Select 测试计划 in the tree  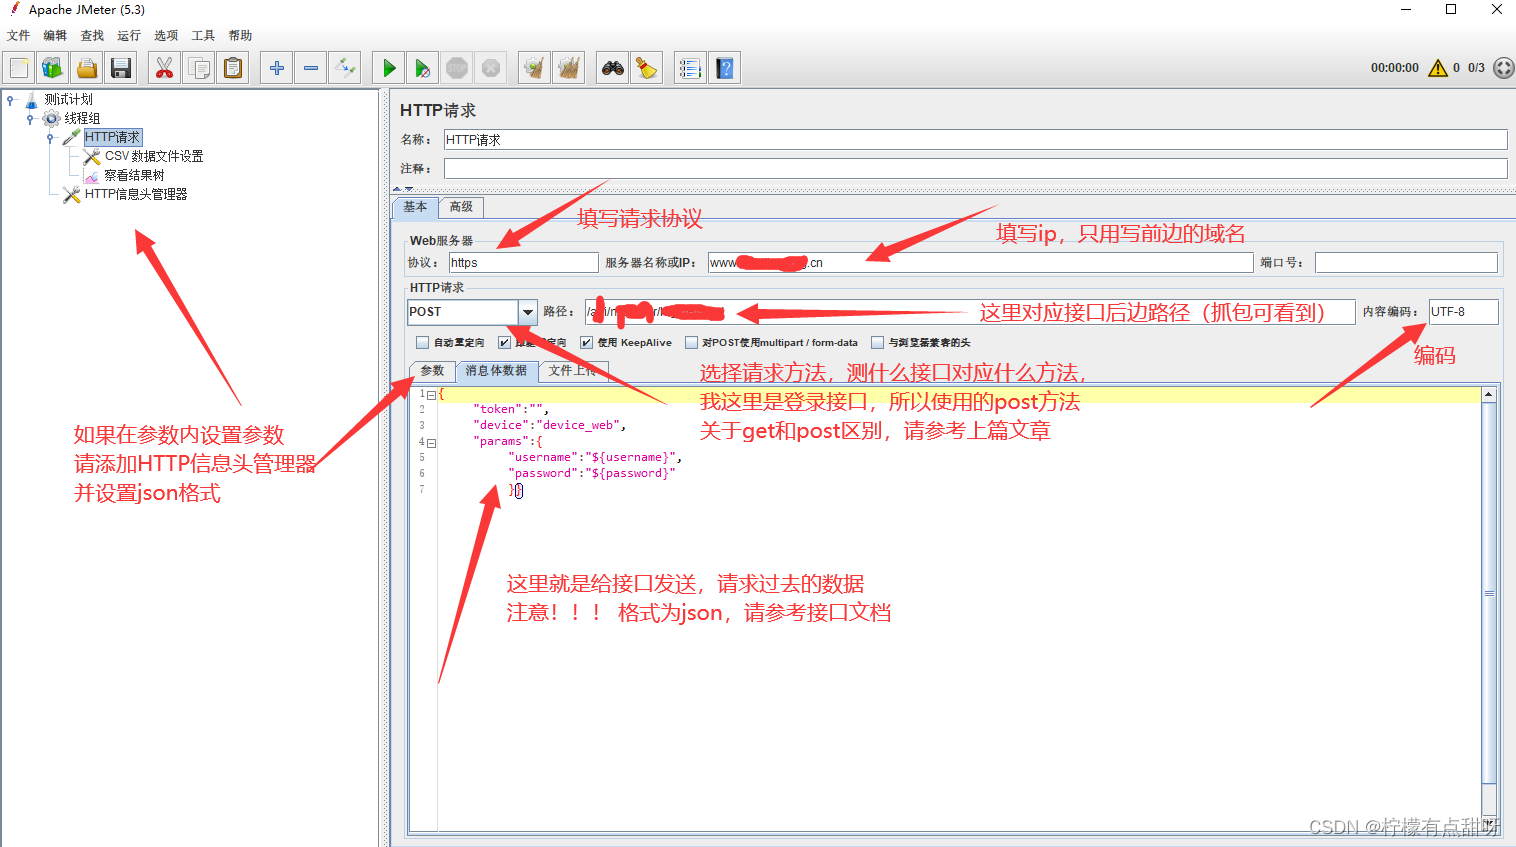click(68, 99)
